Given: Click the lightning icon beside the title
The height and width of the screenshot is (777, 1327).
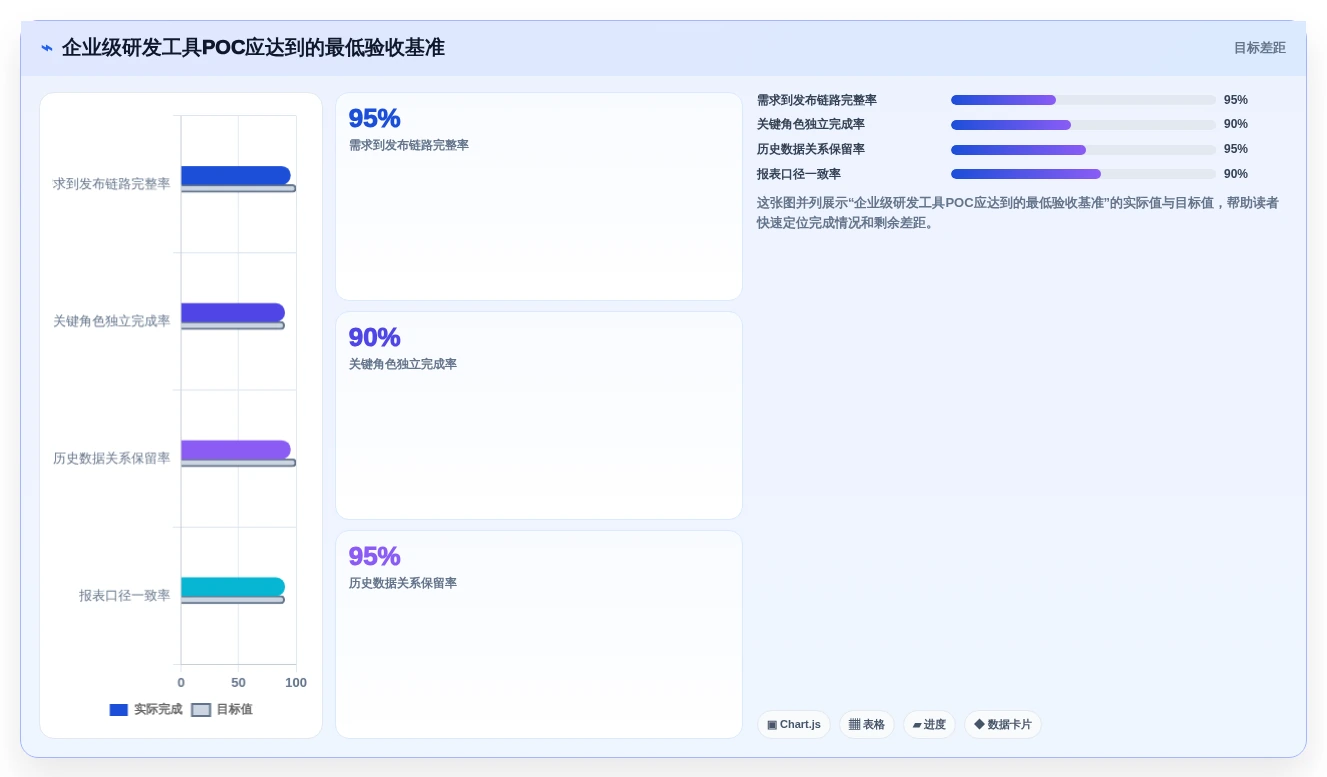Looking at the screenshot, I should pos(47,48).
